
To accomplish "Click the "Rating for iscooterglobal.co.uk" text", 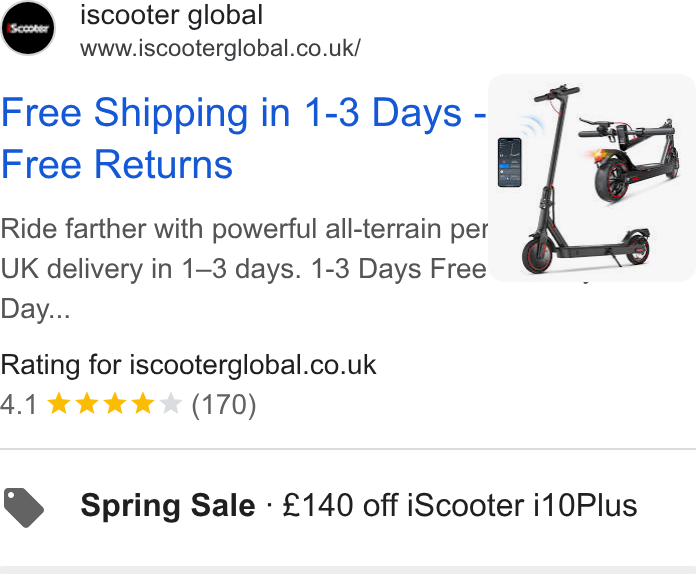I will pyautogui.click(x=188, y=365).
